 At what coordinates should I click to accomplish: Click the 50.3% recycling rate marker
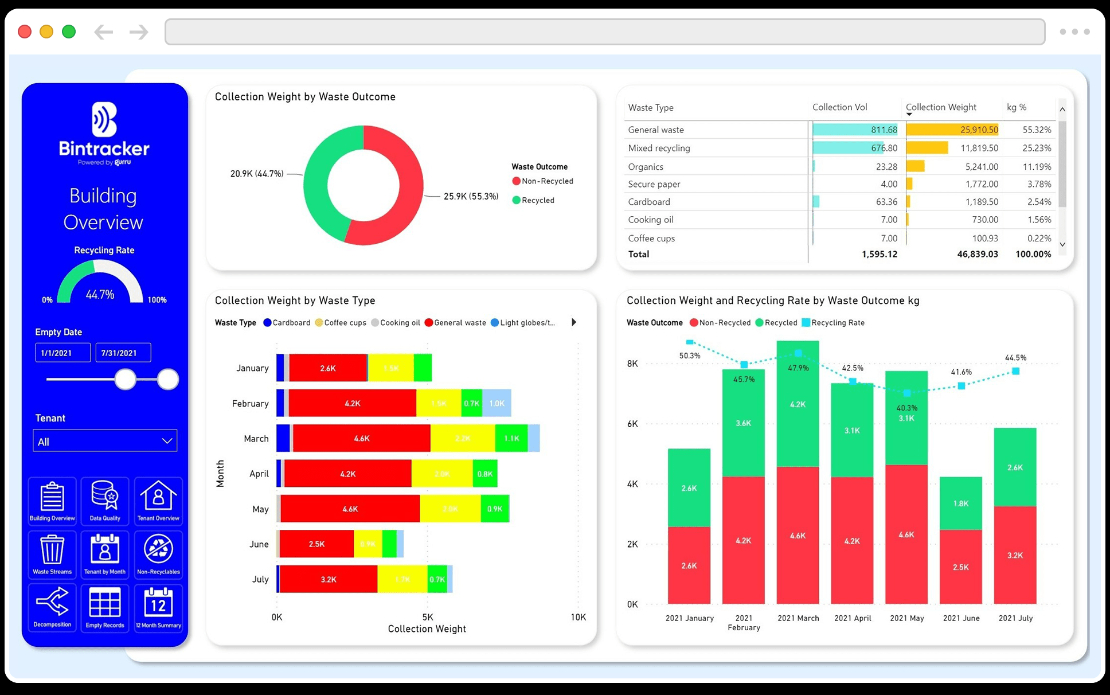(690, 343)
